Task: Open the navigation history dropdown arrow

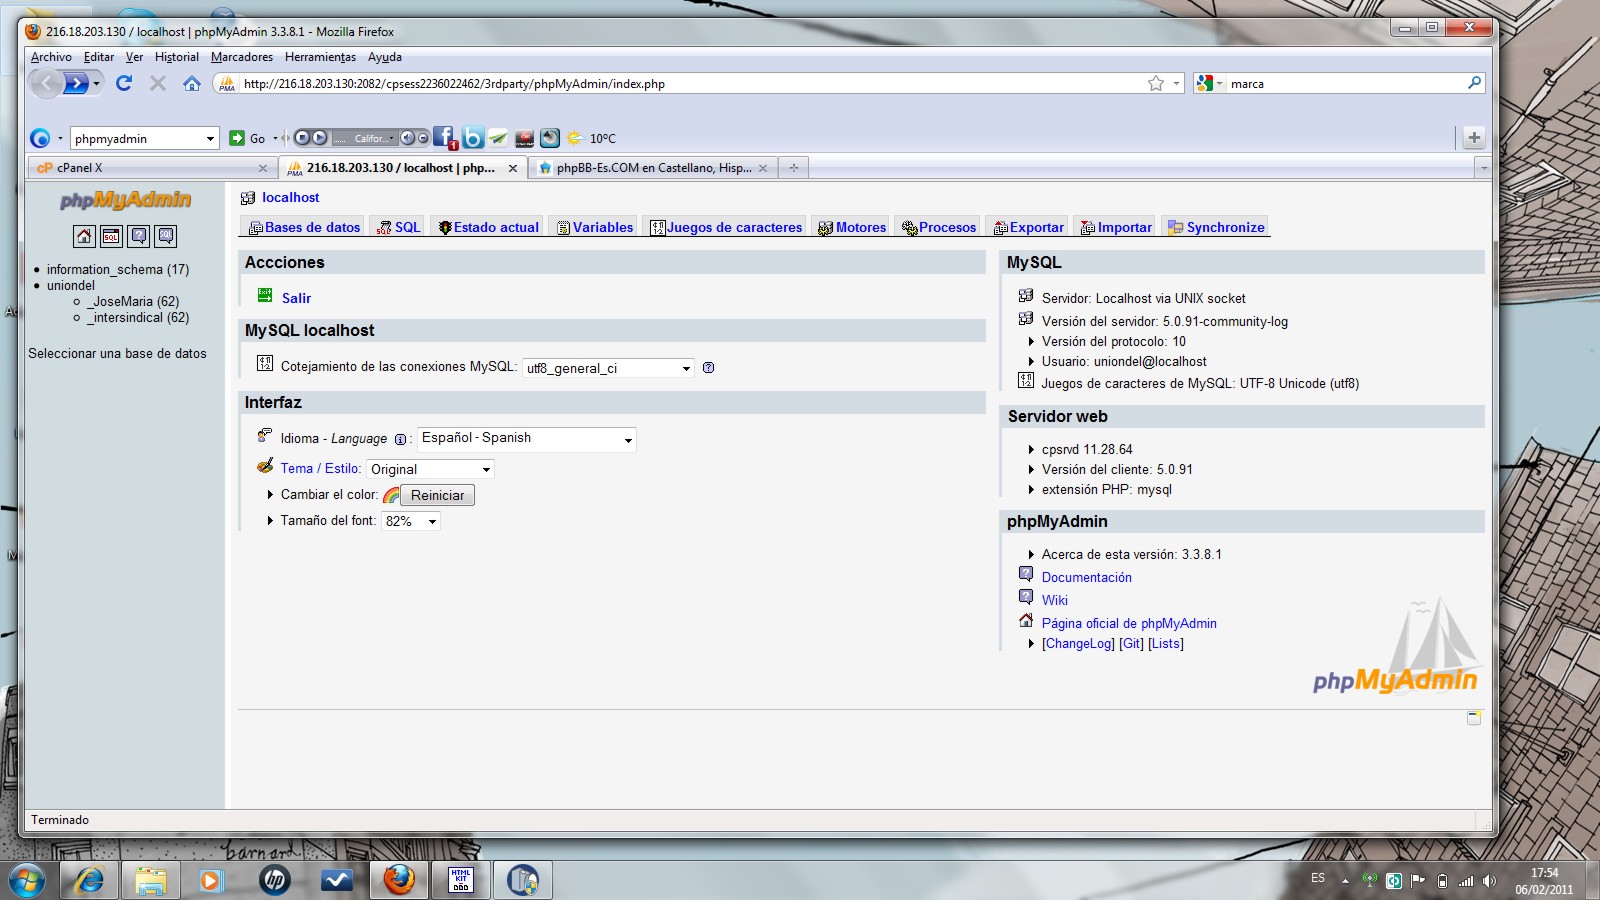Action: tap(97, 83)
